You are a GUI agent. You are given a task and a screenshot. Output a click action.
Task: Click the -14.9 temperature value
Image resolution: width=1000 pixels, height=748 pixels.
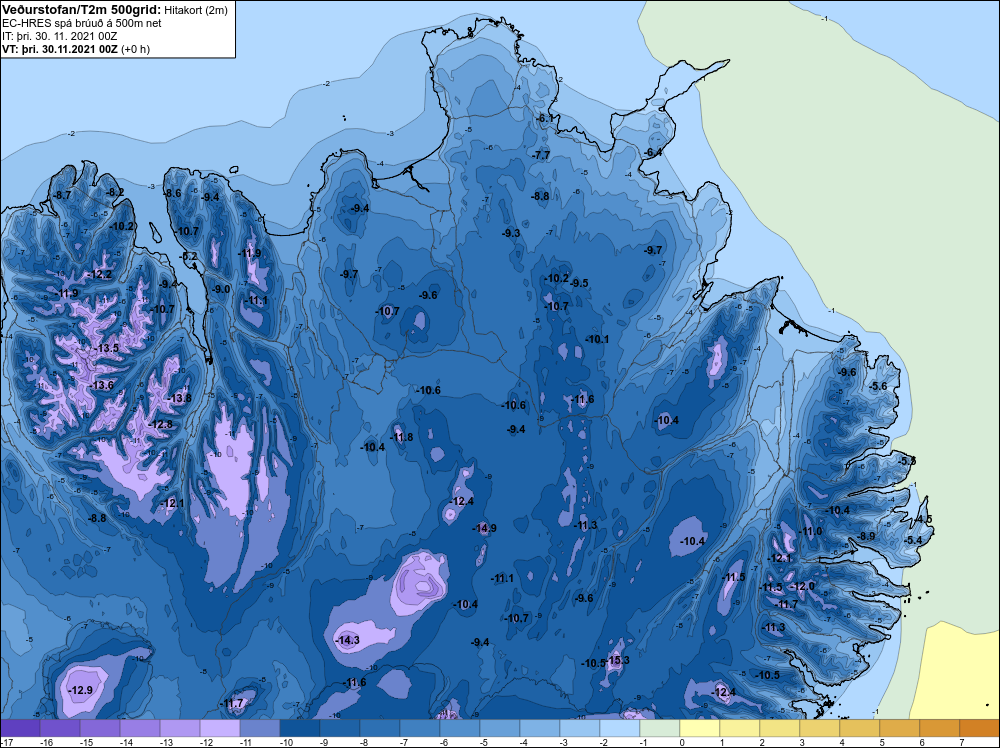[485, 528]
